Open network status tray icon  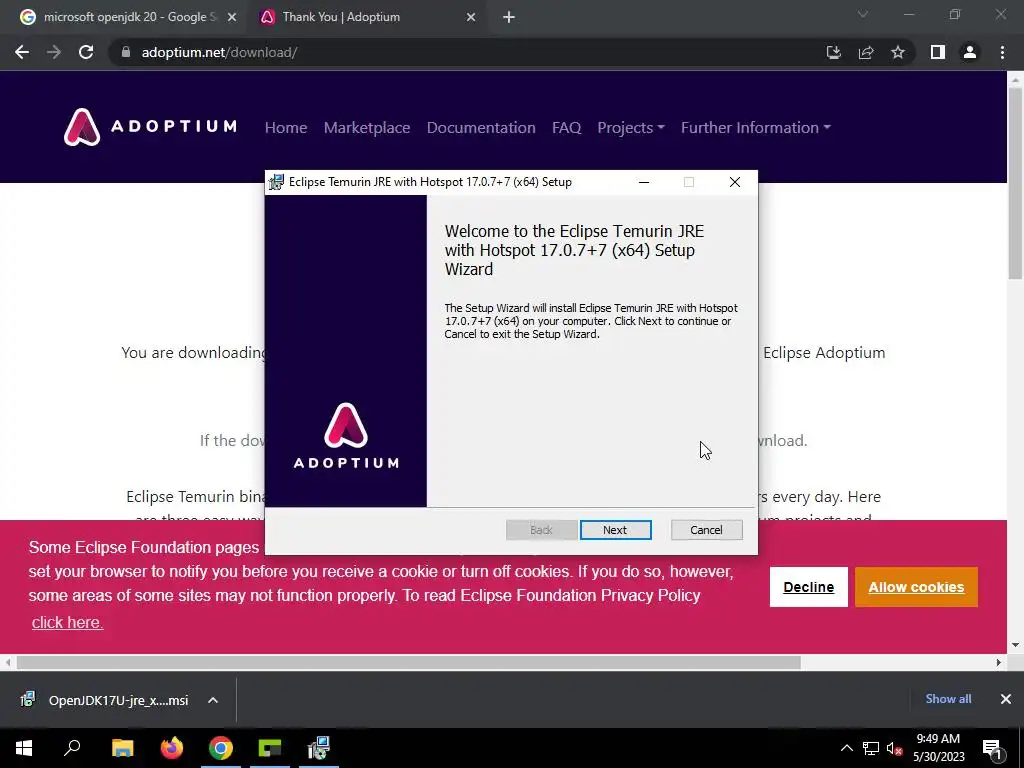tap(871, 748)
